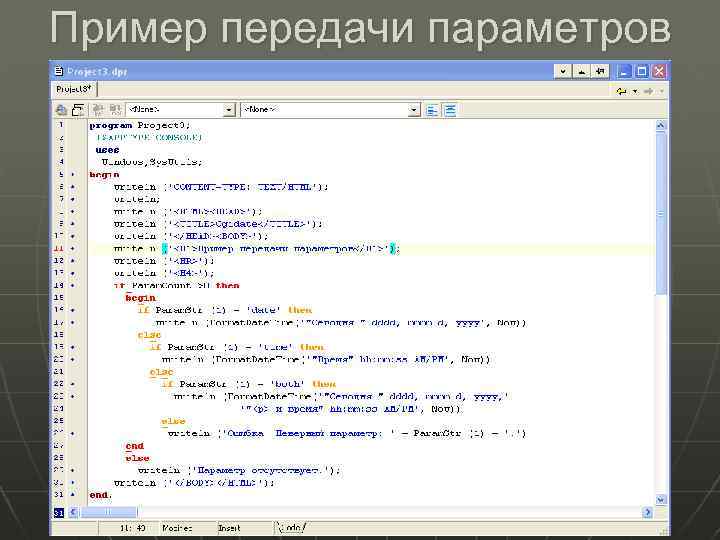The height and width of the screenshot is (540, 720).
Task: Minimize the Project3.dpr editor window
Action: coord(624,71)
